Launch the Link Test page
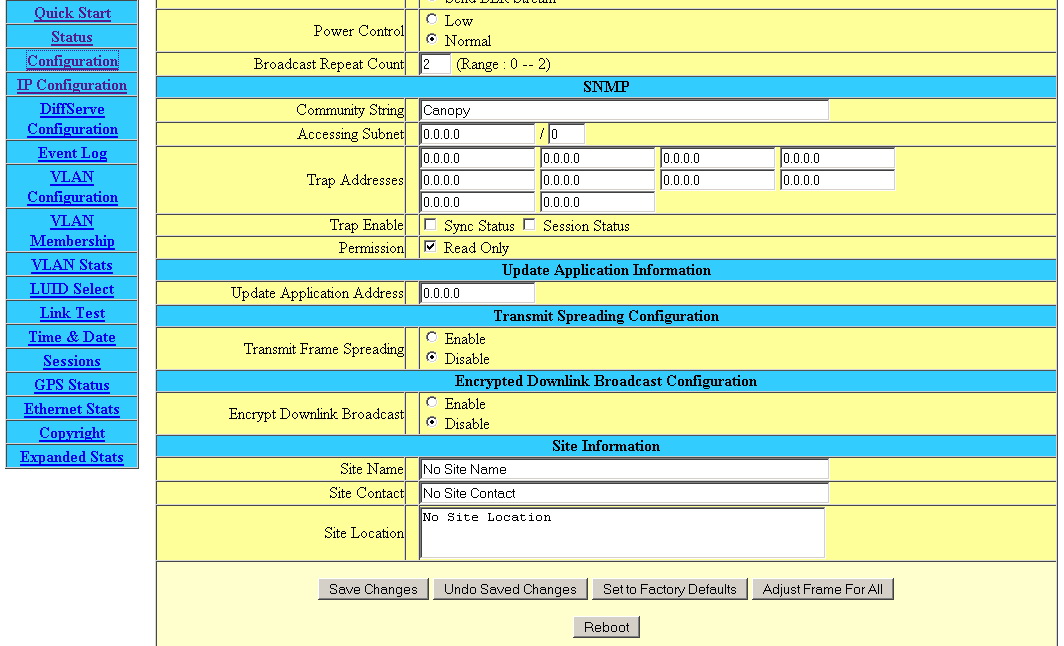 (x=72, y=313)
